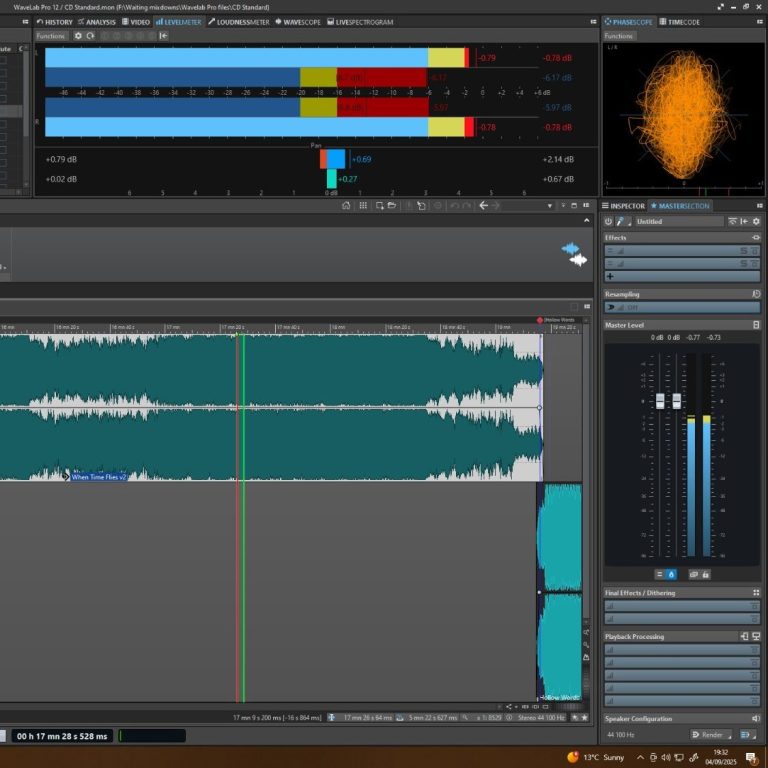Click the home icon in the montage toolbar
This screenshot has height=768, width=768.
coord(346,205)
